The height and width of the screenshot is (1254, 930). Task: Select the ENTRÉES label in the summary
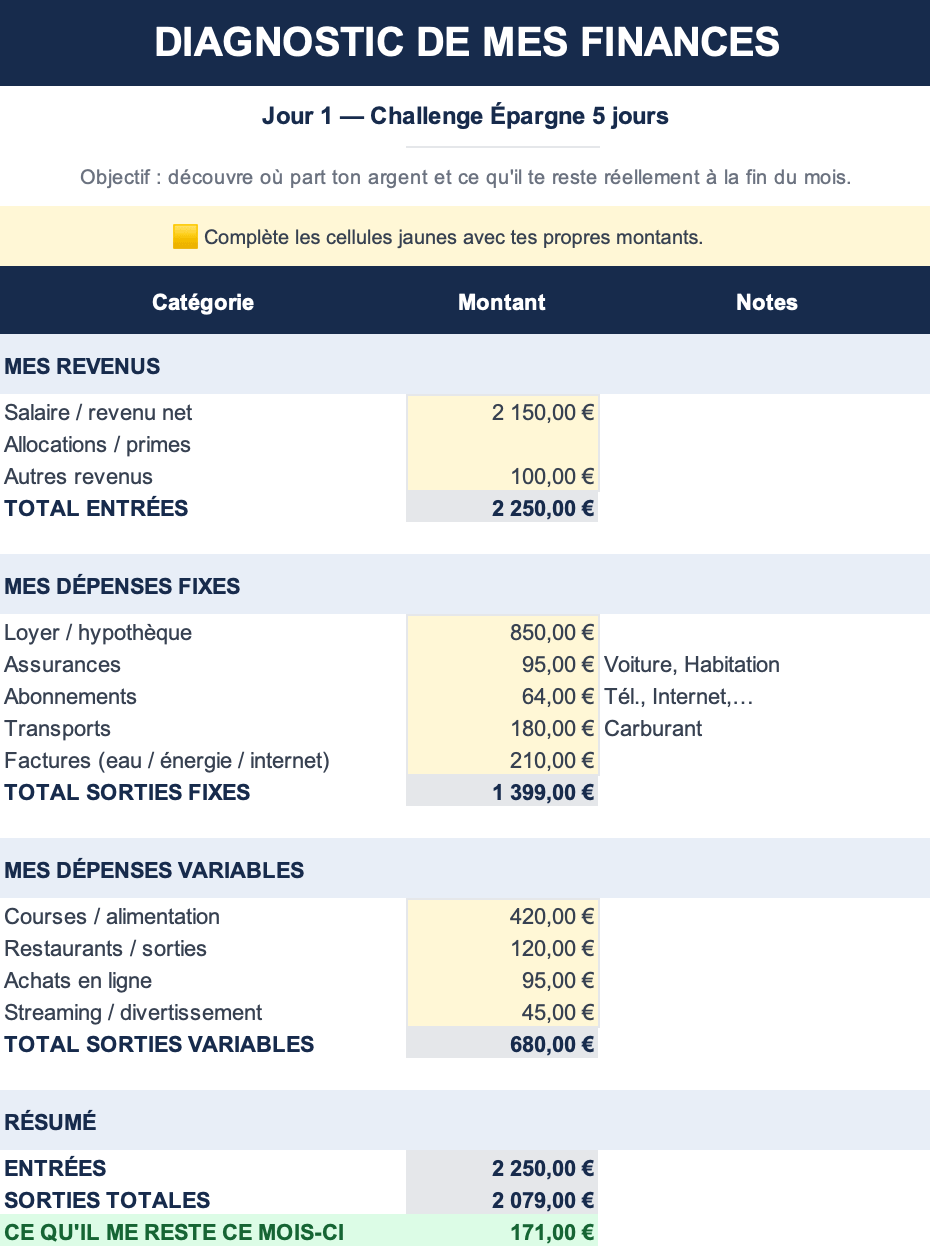tap(55, 1168)
